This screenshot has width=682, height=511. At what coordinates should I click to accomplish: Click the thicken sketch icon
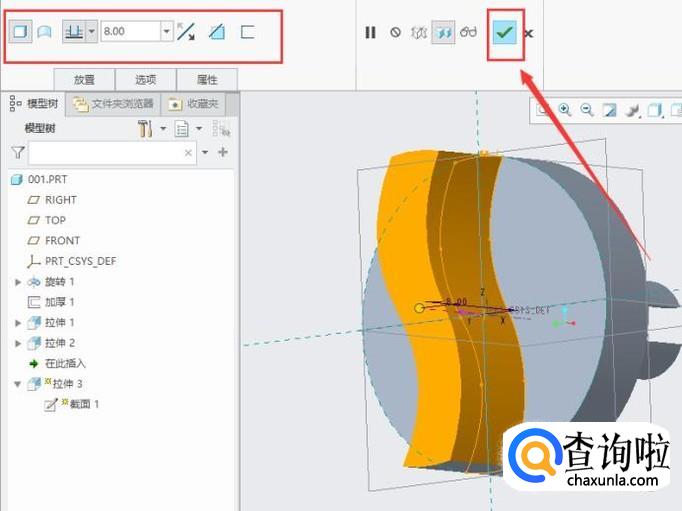[247, 32]
